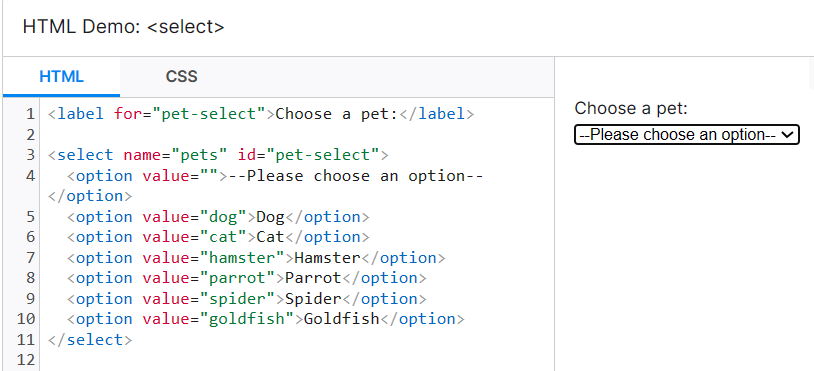Place cursor on line number 1

(x=30, y=114)
